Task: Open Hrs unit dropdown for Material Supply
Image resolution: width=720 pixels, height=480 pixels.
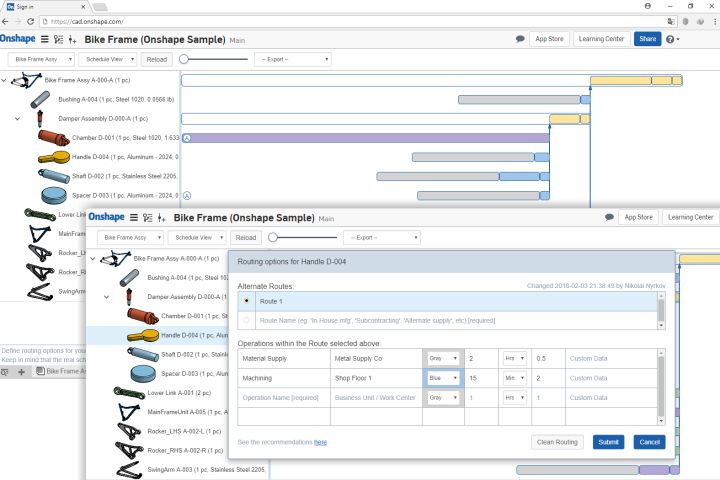Action: click(515, 358)
